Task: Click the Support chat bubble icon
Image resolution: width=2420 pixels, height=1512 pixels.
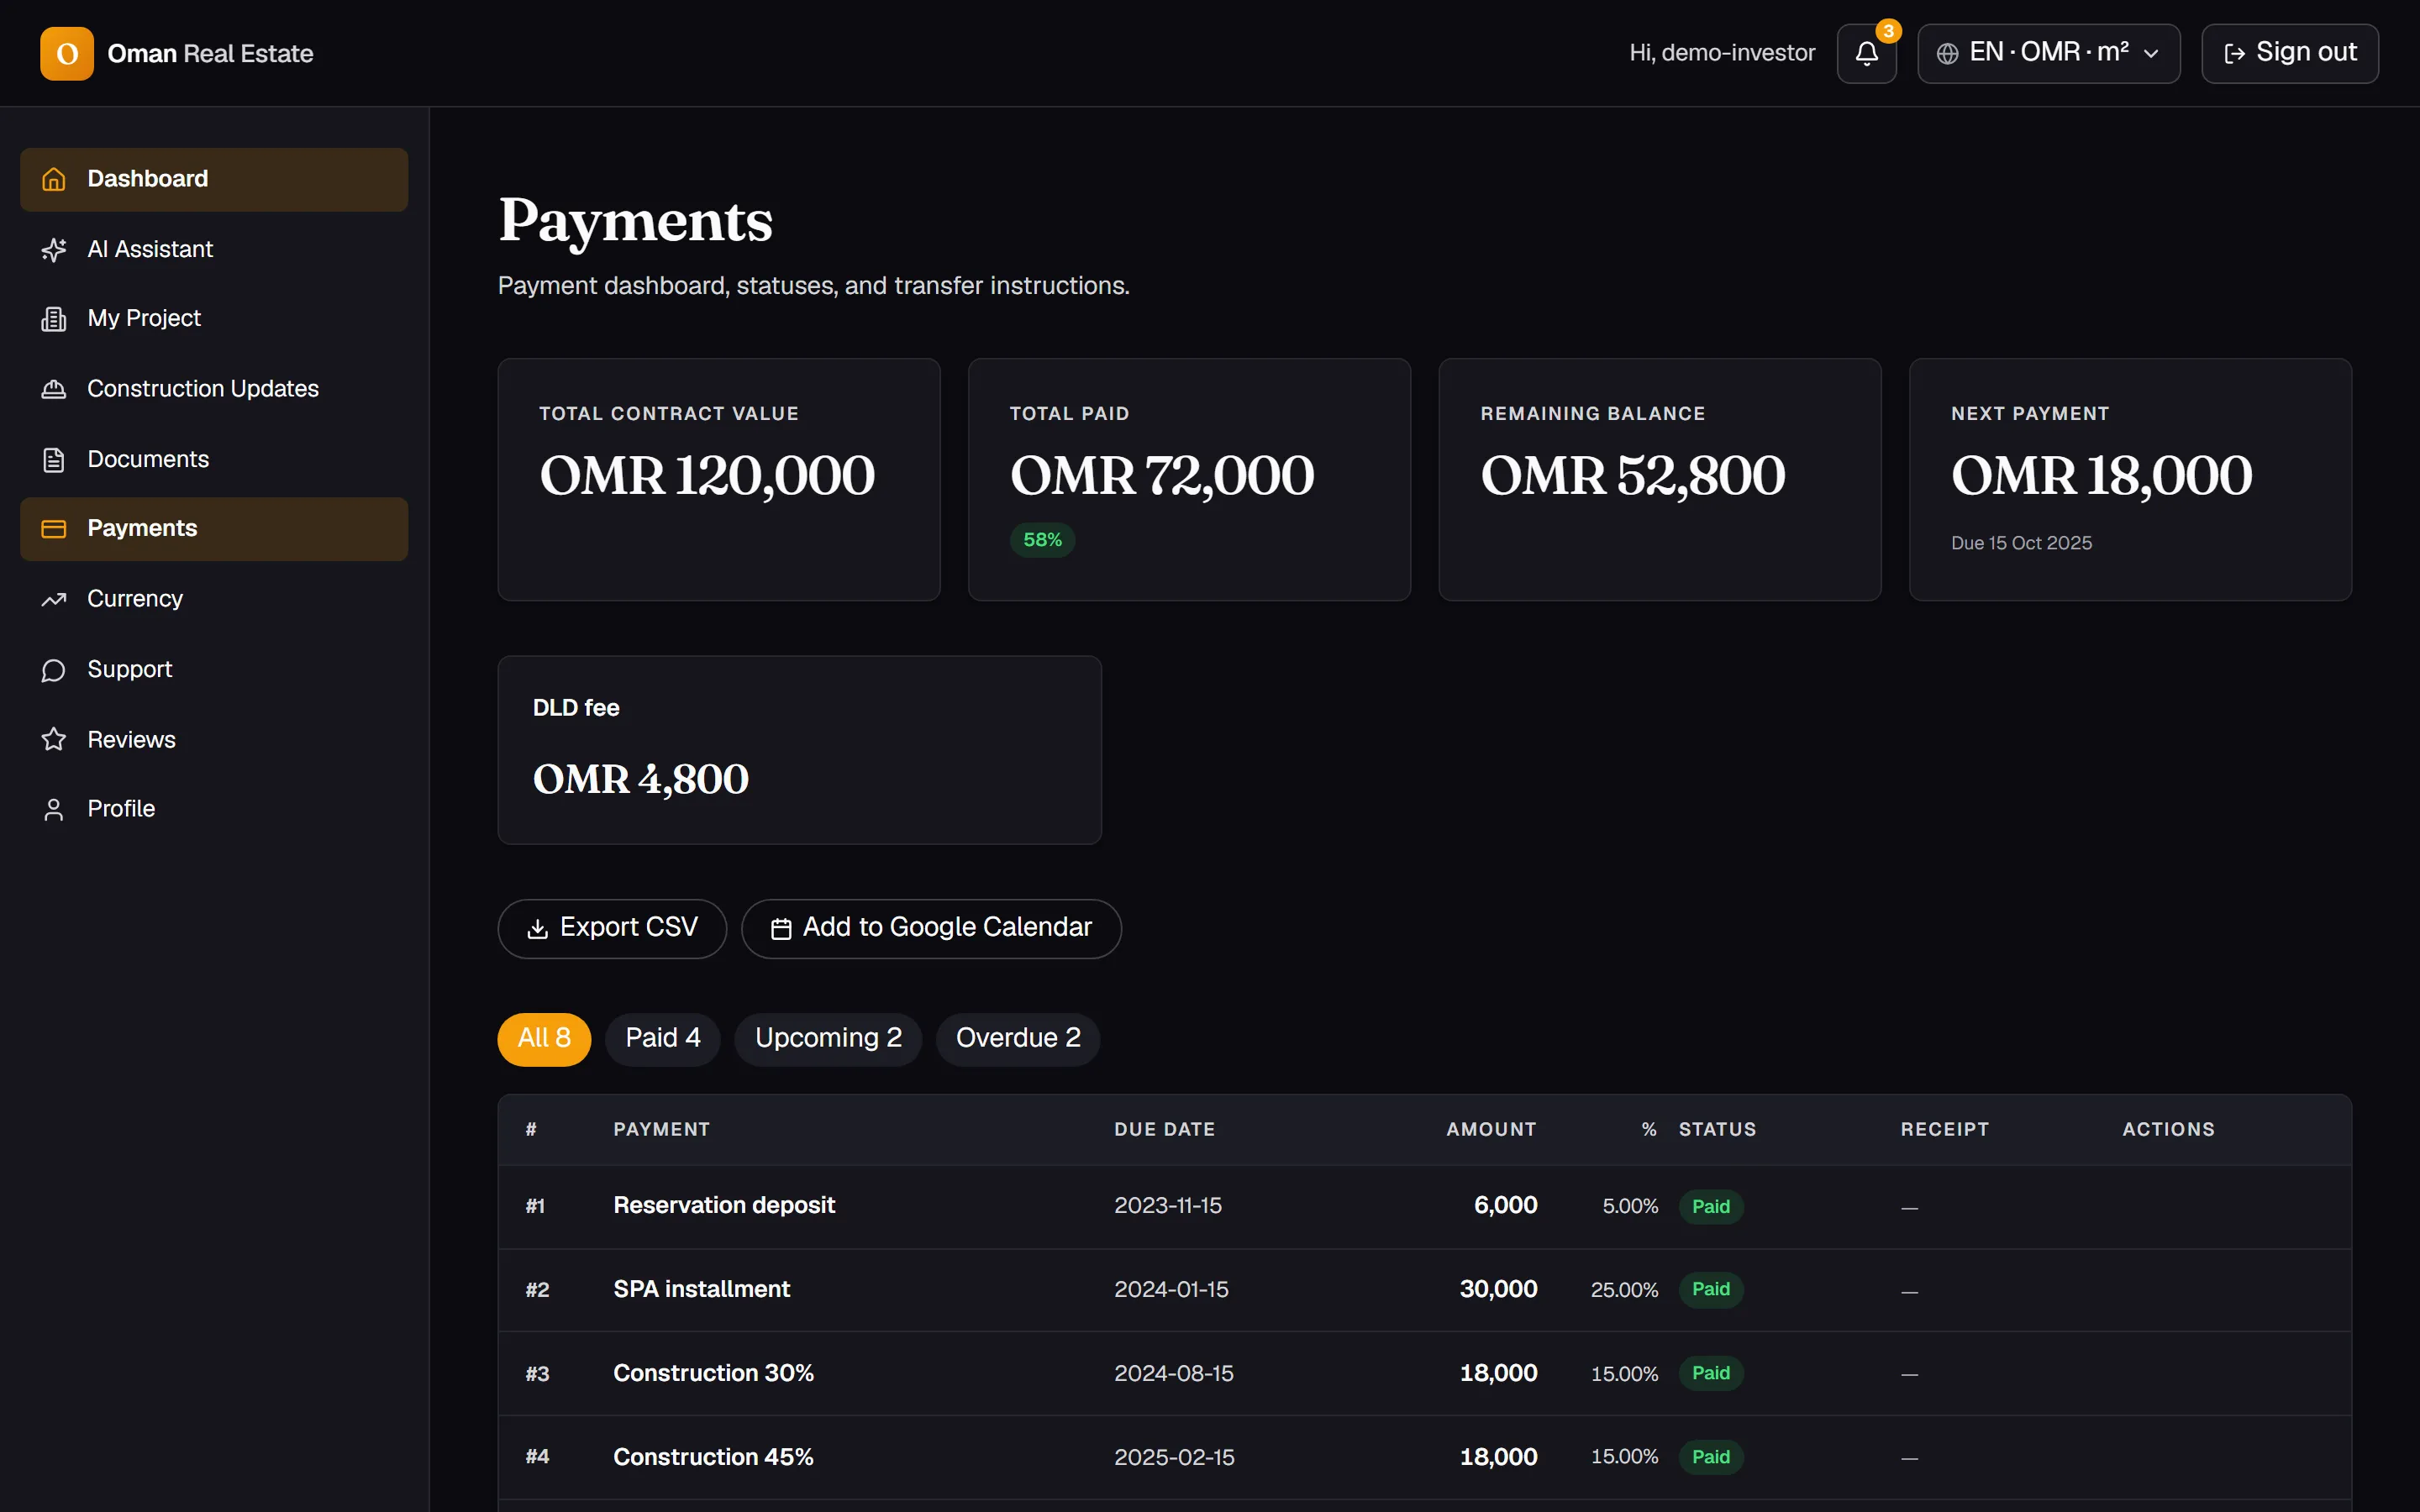Action: [x=54, y=670]
